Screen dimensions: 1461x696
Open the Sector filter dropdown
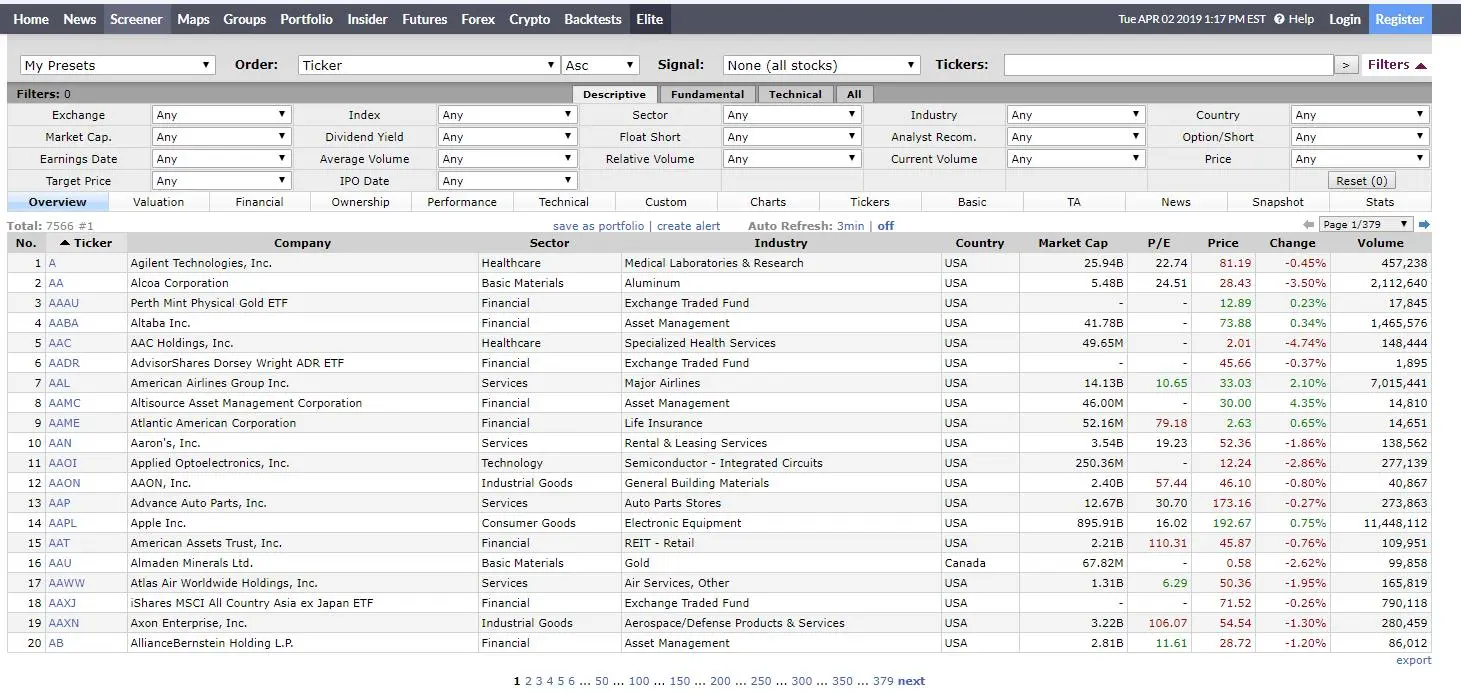tap(792, 115)
